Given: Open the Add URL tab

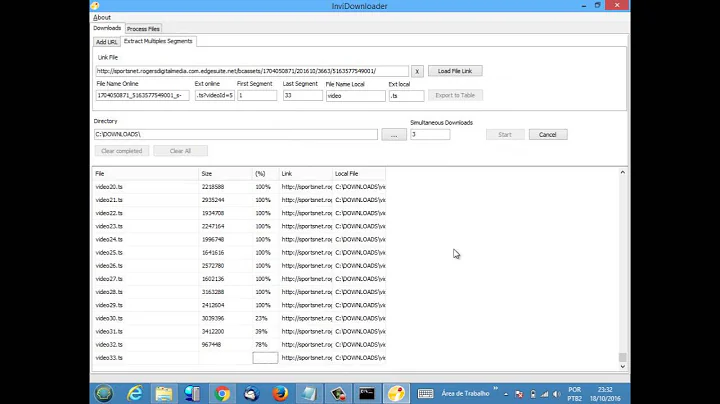Looking at the screenshot, I should coord(107,42).
